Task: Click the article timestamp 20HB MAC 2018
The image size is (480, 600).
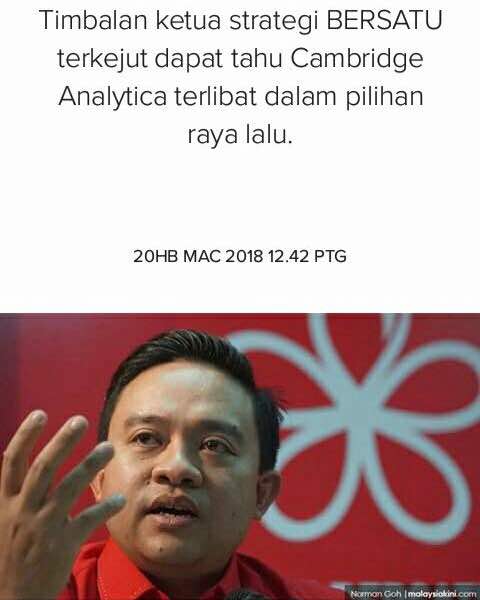Action: pyautogui.click(x=198, y=256)
